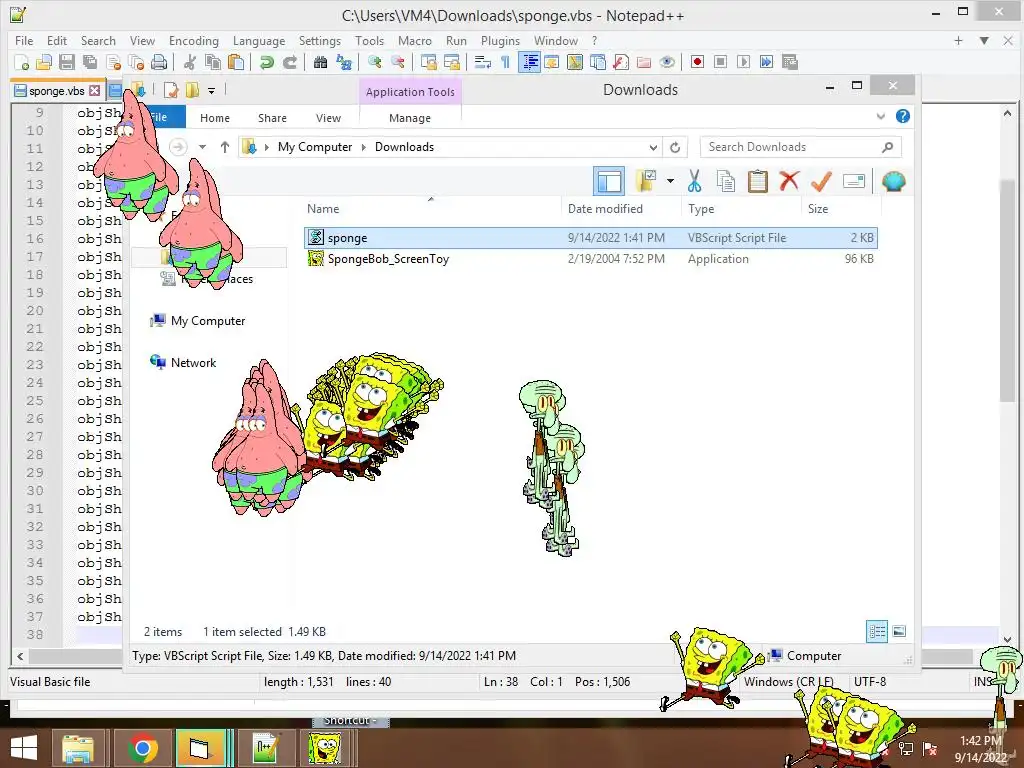Click the Zoom In magnifier icon
The height and width of the screenshot is (768, 1024).
coord(374,62)
